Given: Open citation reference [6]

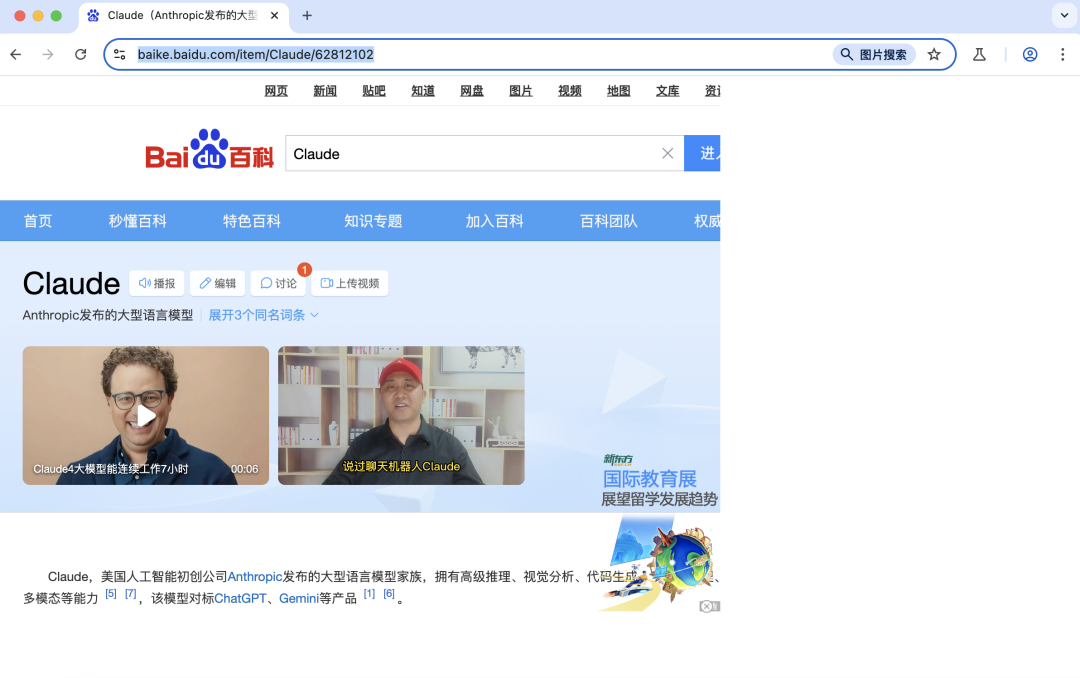Looking at the screenshot, I should pyautogui.click(x=389, y=594).
